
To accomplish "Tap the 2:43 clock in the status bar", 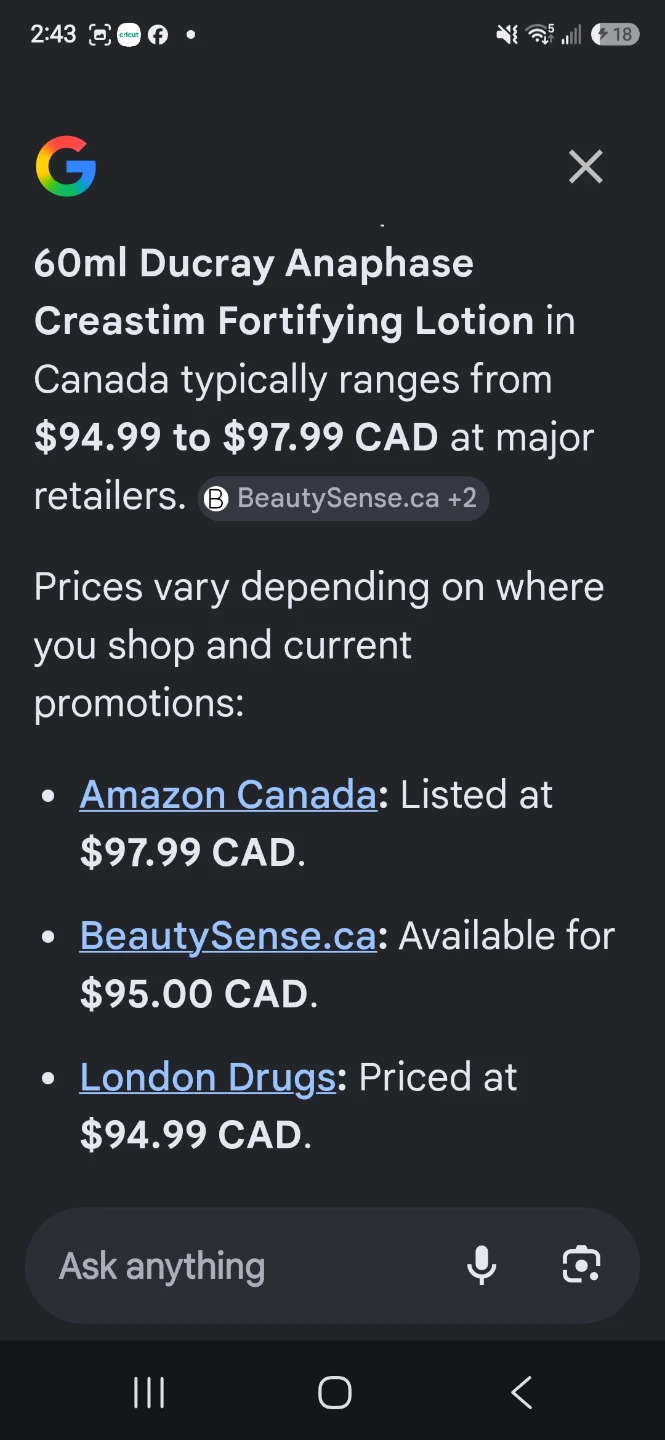I will pyautogui.click(x=53, y=34).
